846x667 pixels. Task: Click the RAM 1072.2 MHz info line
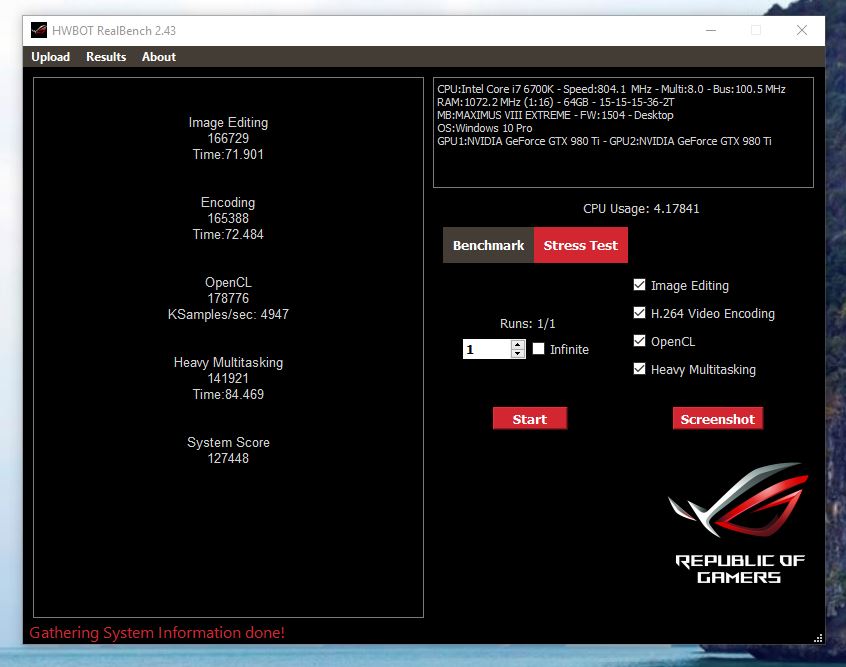click(556, 102)
